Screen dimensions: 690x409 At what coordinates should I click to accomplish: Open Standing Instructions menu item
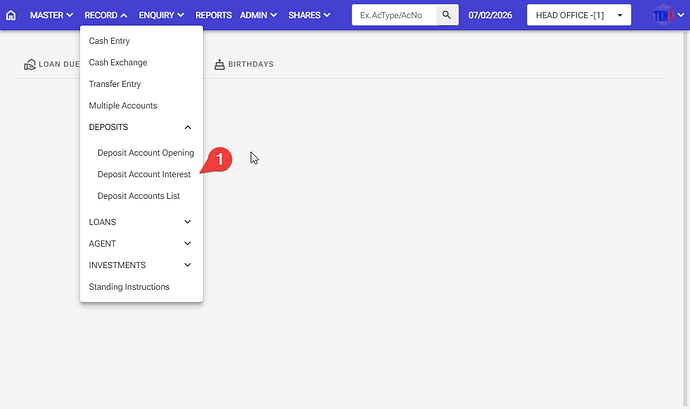point(129,287)
